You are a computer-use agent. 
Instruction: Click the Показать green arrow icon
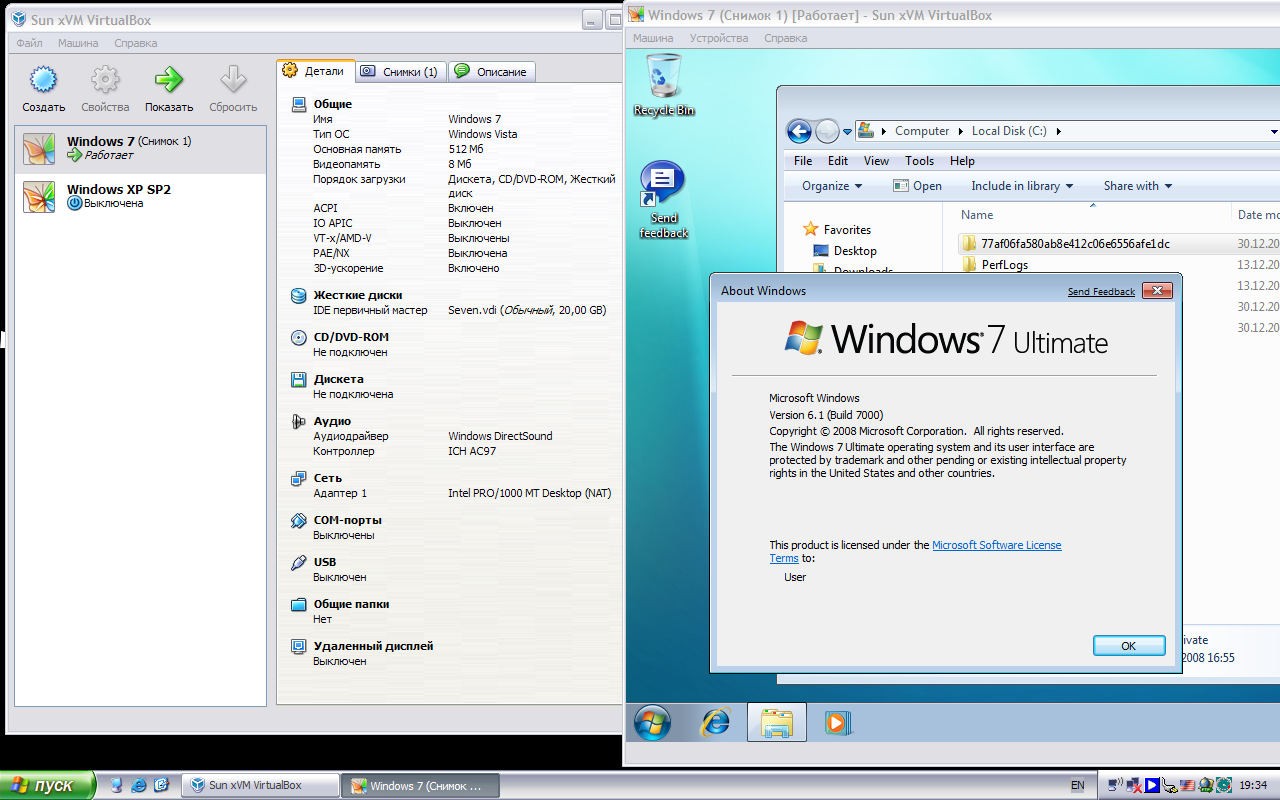(x=169, y=81)
